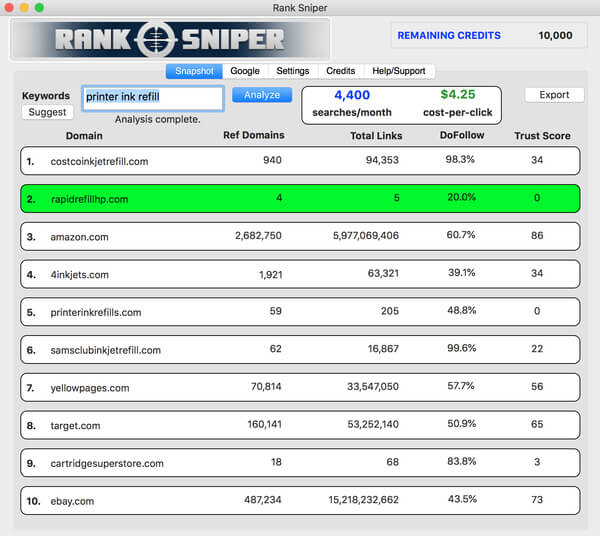Select the yellowpages.com result
Viewport: 600px width, 536px height.
pos(300,388)
